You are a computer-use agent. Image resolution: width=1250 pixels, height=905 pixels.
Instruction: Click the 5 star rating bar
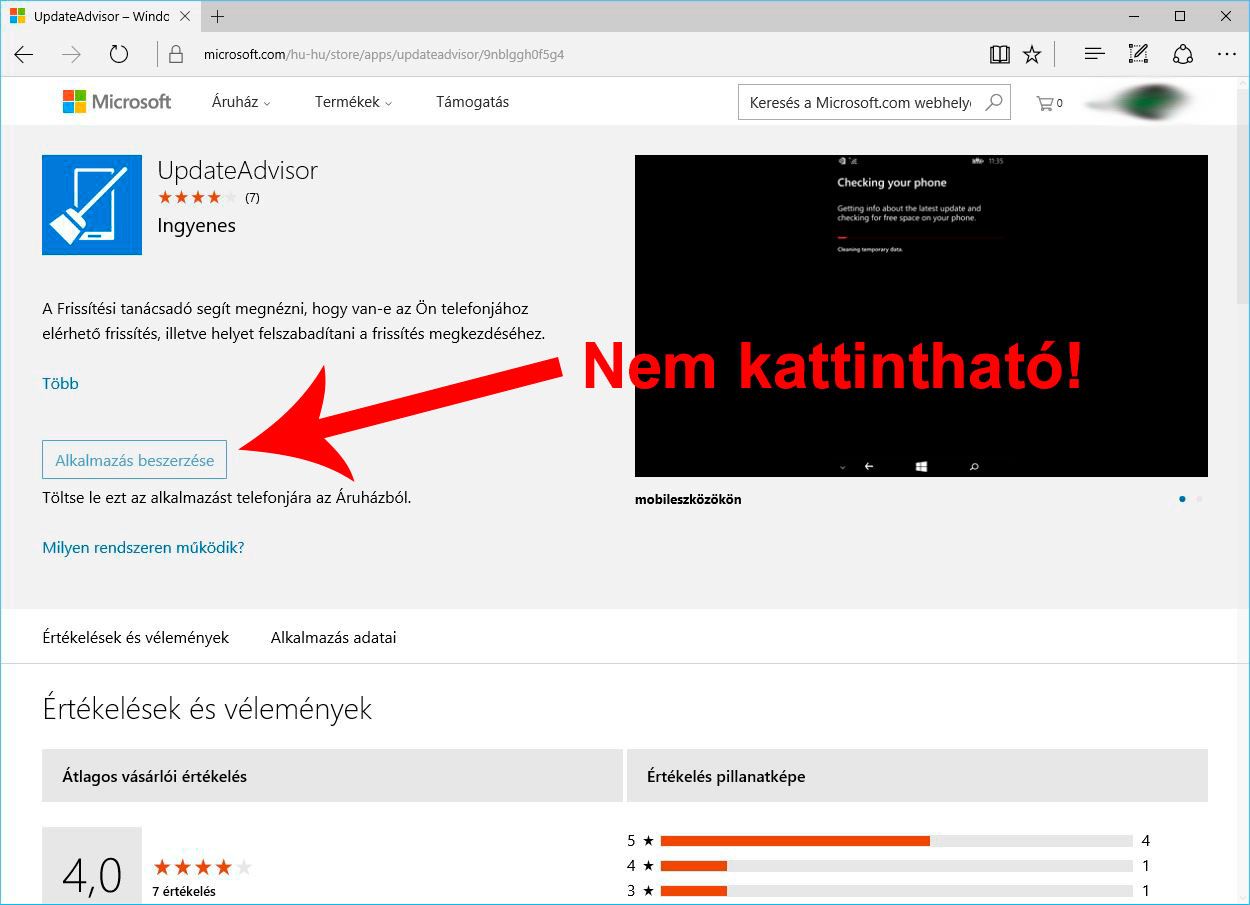click(x=896, y=841)
